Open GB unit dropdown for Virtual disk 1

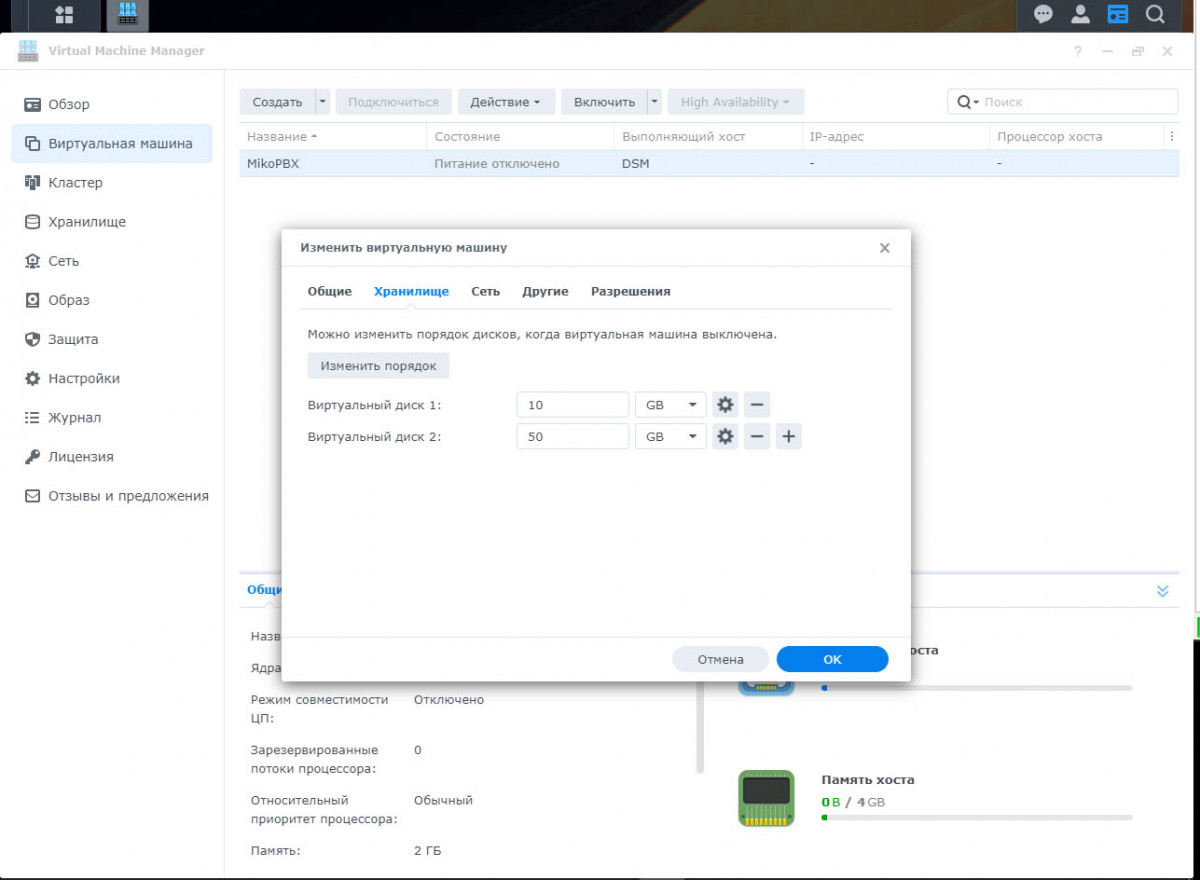tap(671, 405)
